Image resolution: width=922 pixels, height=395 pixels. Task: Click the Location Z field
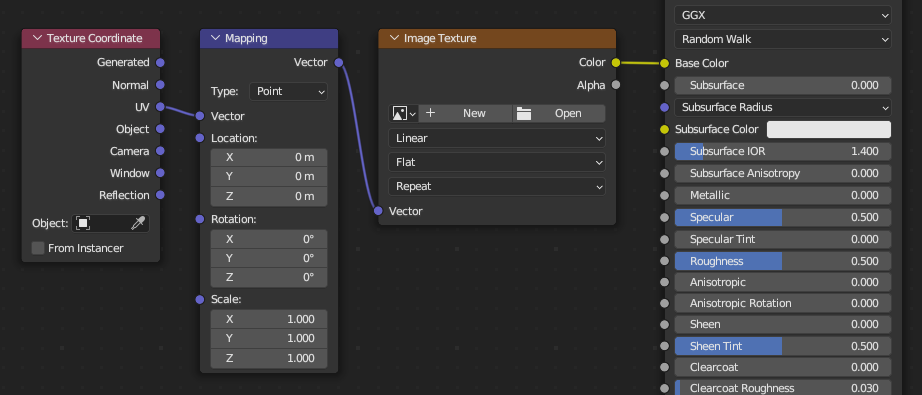click(269, 196)
